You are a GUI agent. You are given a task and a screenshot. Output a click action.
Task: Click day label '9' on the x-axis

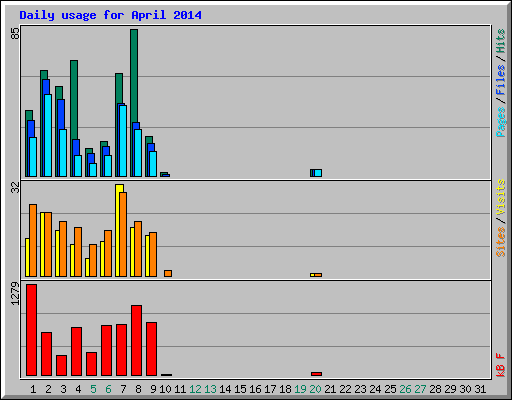click(x=153, y=389)
